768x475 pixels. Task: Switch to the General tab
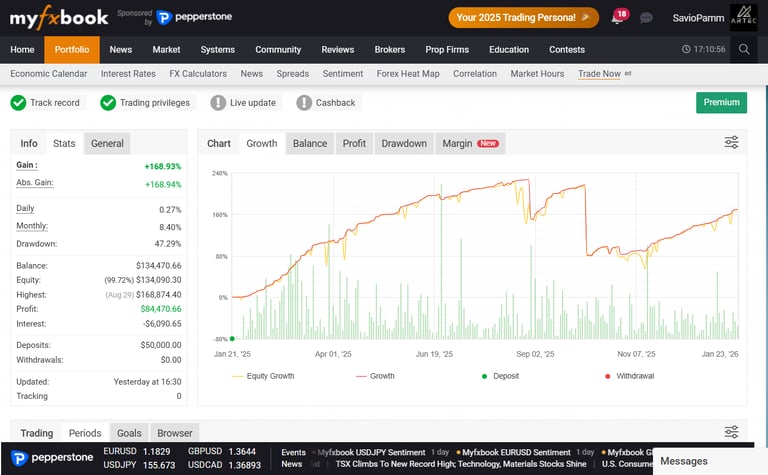[x=107, y=143]
